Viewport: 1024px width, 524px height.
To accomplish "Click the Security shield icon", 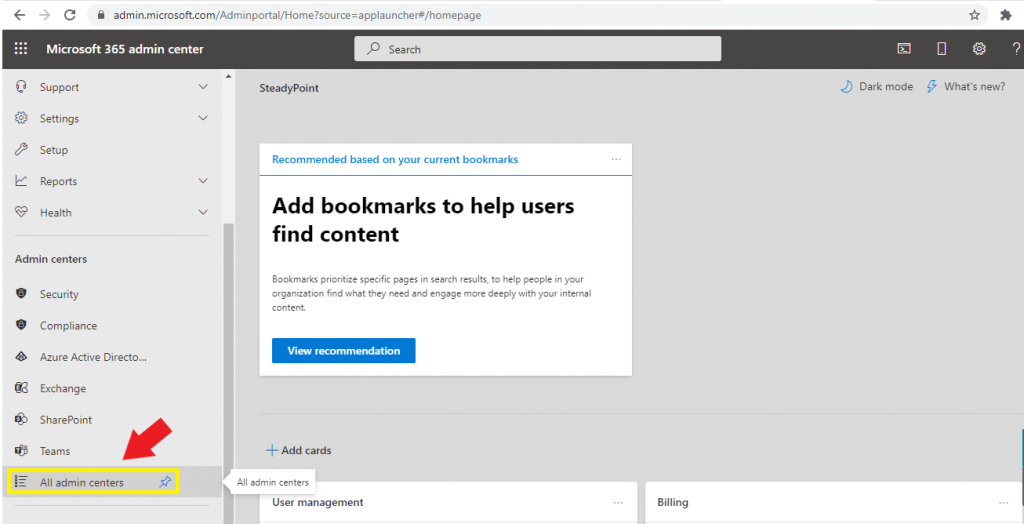I will [x=21, y=294].
